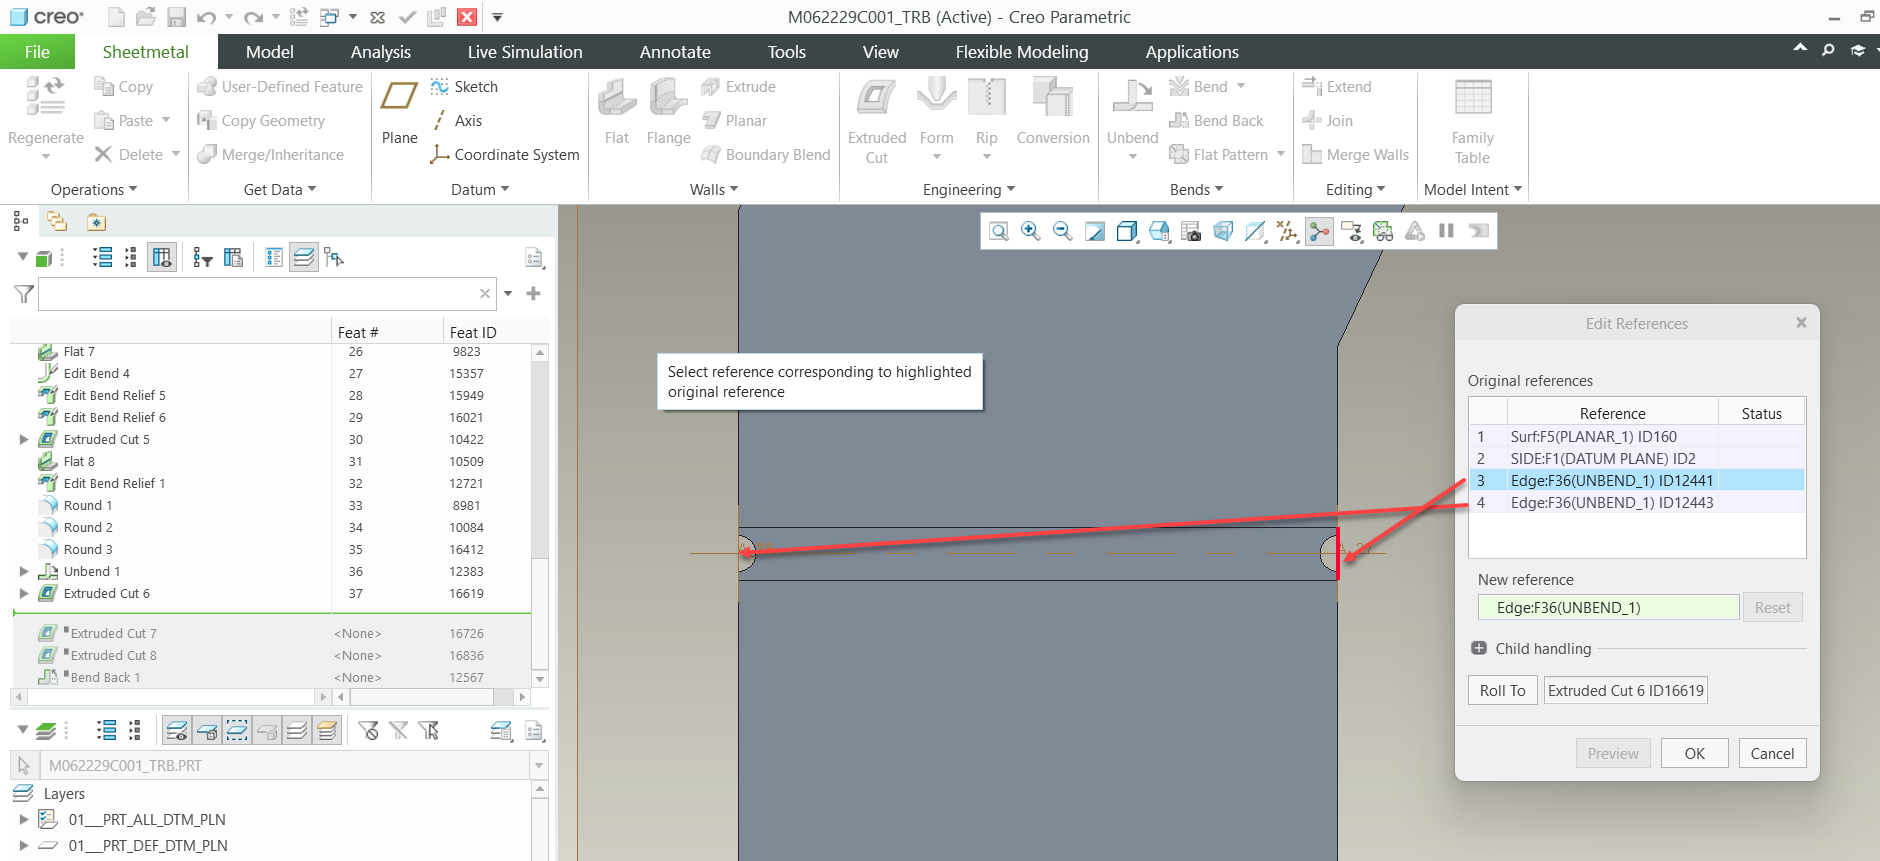The height and width of the screenshot is (861, 1880).
Task: Switch to the Flexible Modeling tab
Action: (x=1021, y=52)
